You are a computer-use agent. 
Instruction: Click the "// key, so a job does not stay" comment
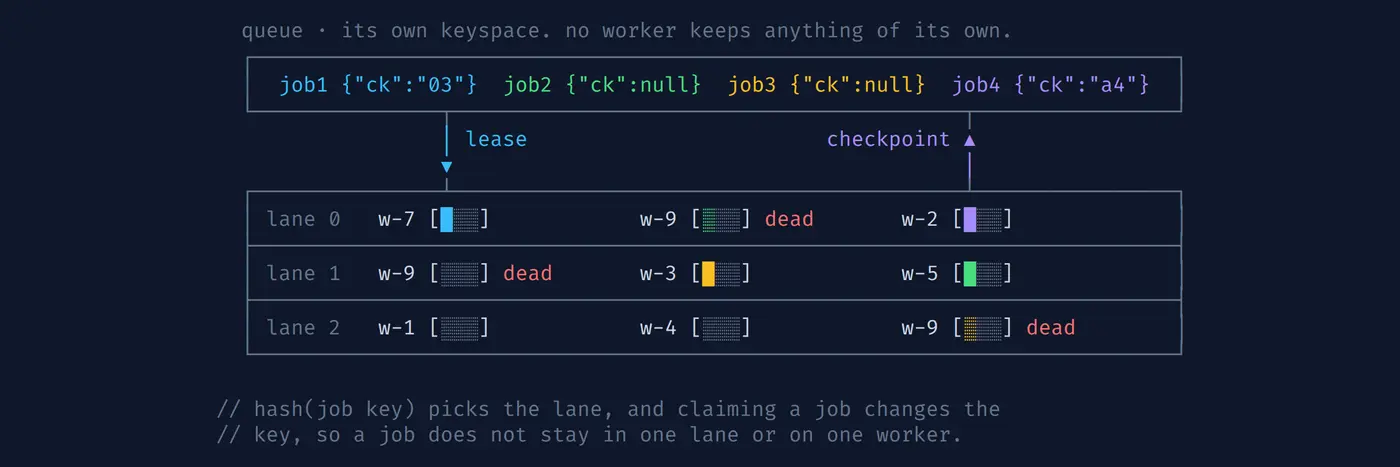tap(589, 435)
